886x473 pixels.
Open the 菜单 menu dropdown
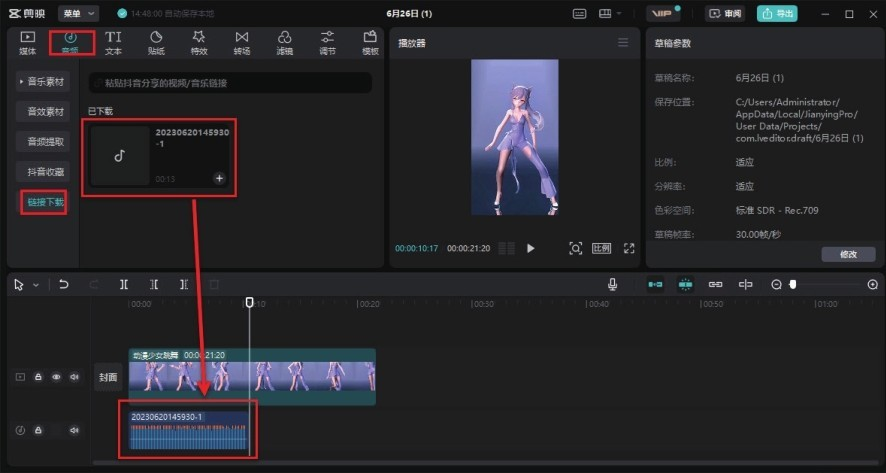pos(78,14)
